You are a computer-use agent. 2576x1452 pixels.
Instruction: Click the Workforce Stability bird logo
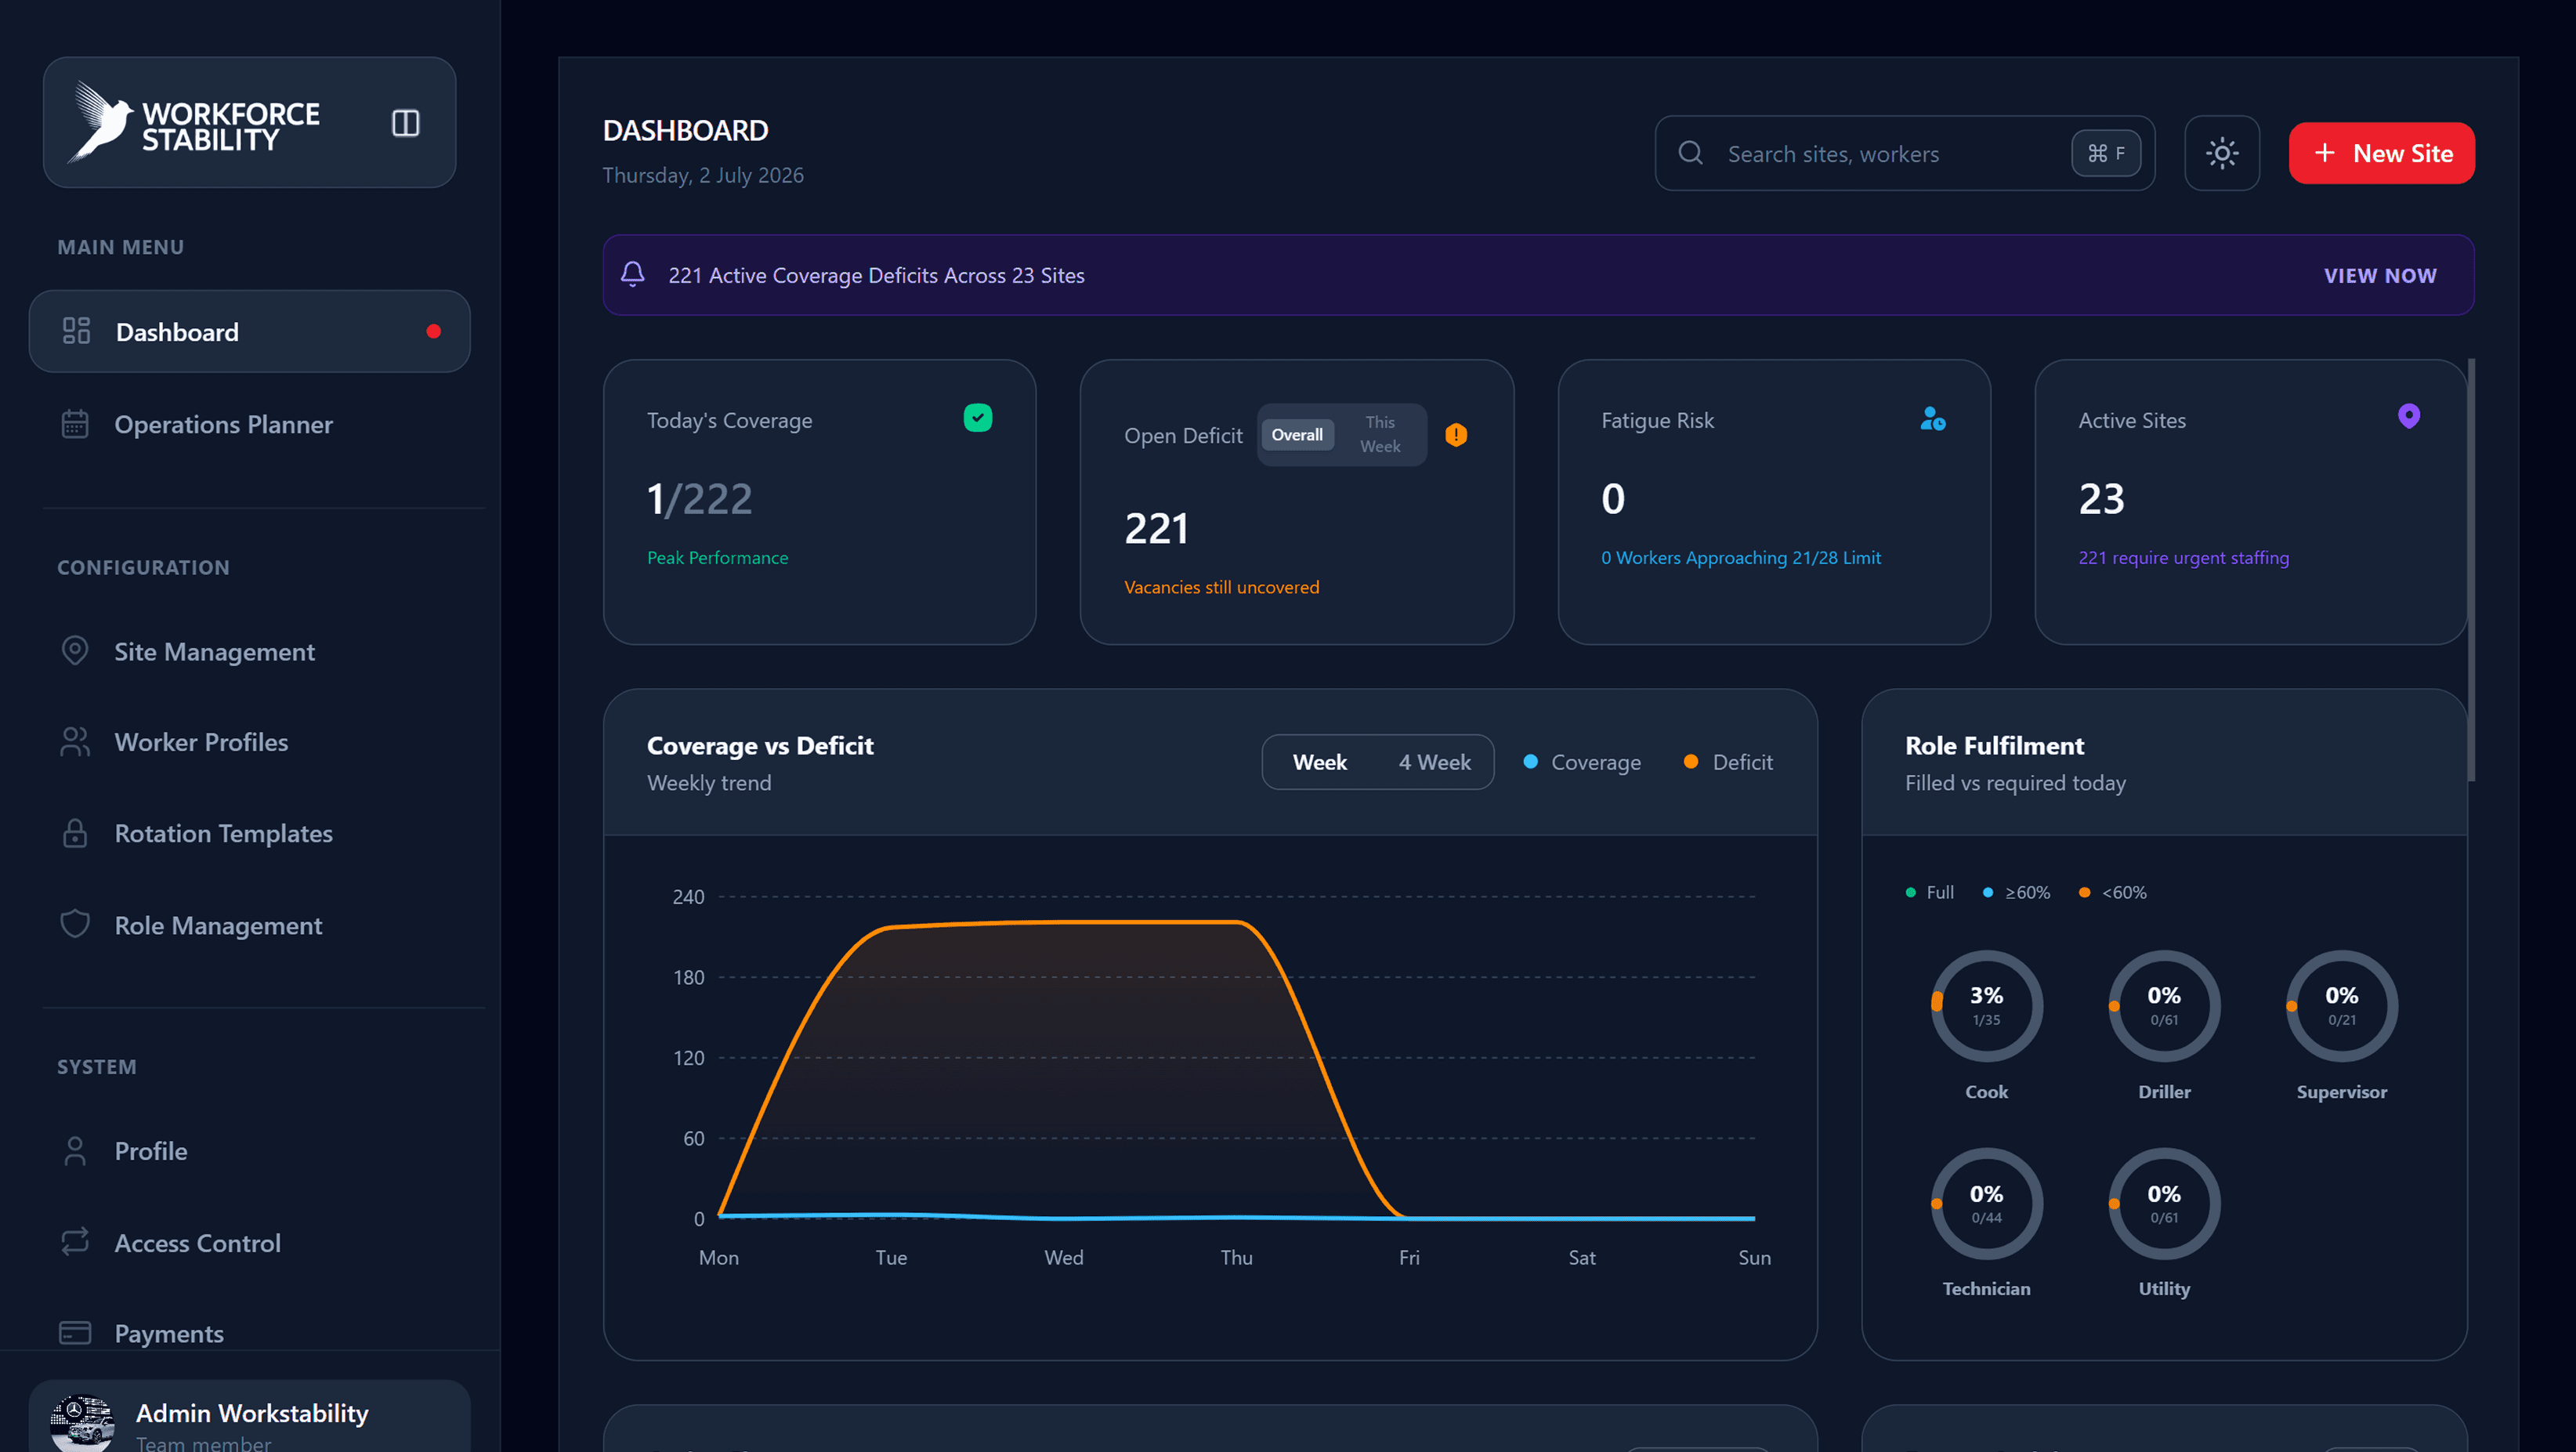coord(100,122)
